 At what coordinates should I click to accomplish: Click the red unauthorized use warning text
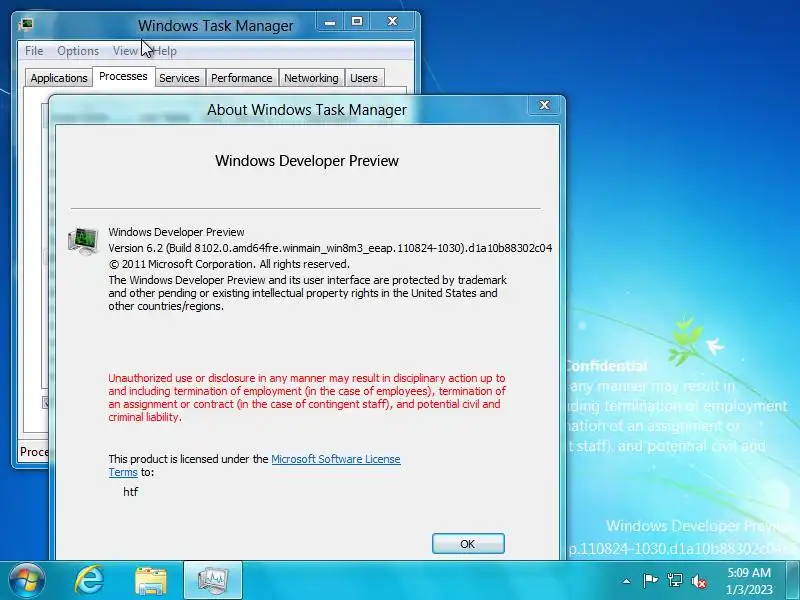point(307,397)
